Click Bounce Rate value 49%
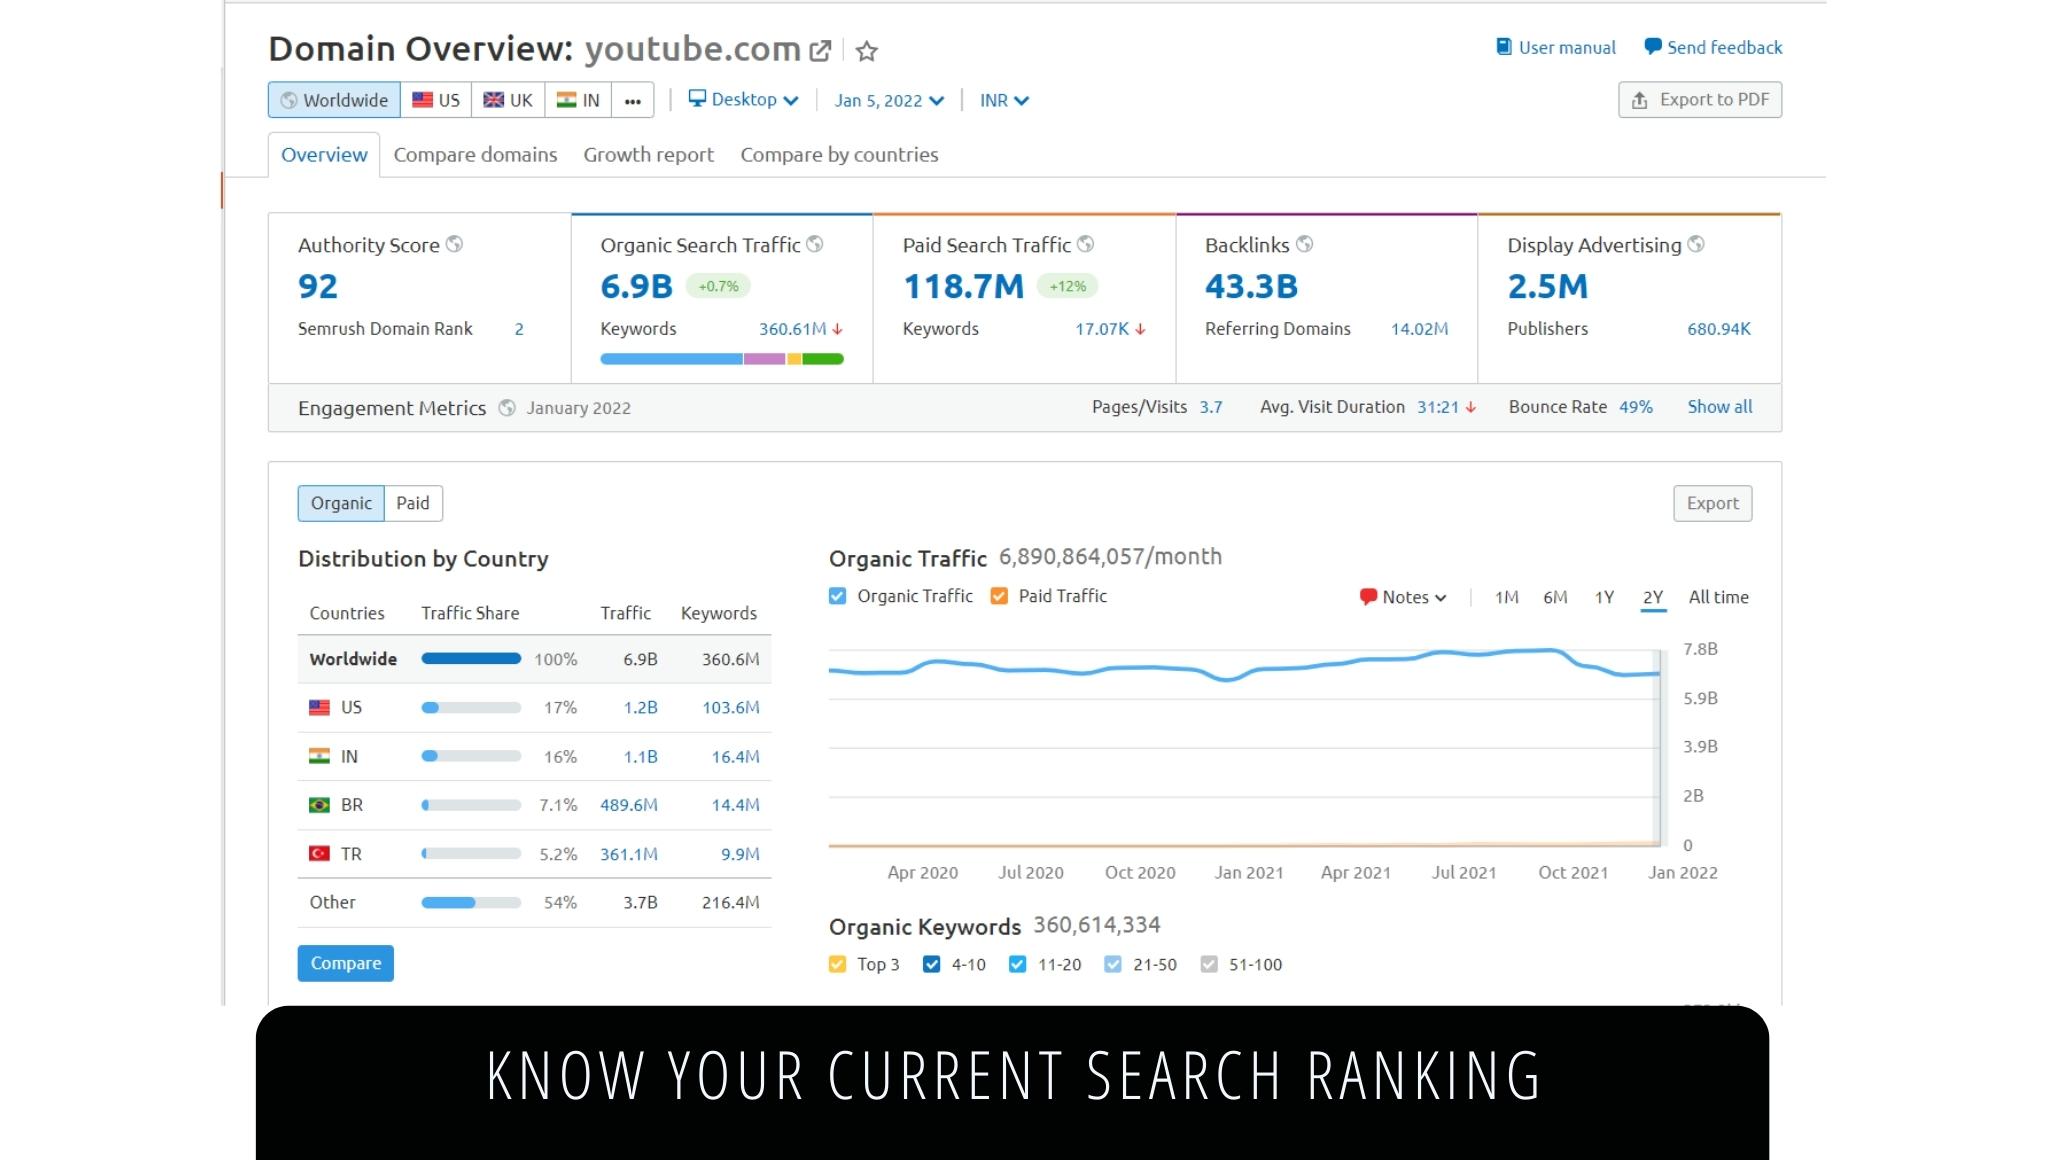This screenshot has width=2048, height=1160. click(1636, 407)
